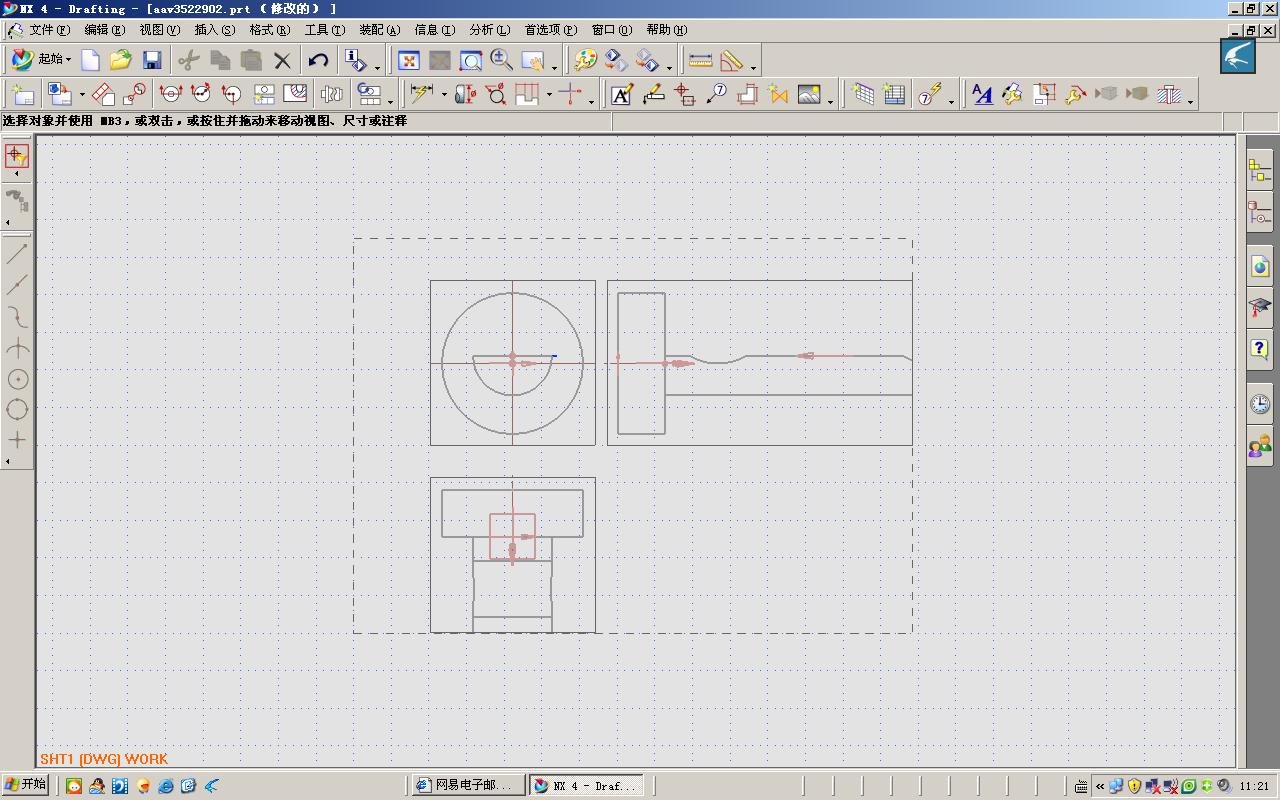Click the NX 4 - Draf taskbar button
Screen dimensions: 1280x800
[586, 786]
